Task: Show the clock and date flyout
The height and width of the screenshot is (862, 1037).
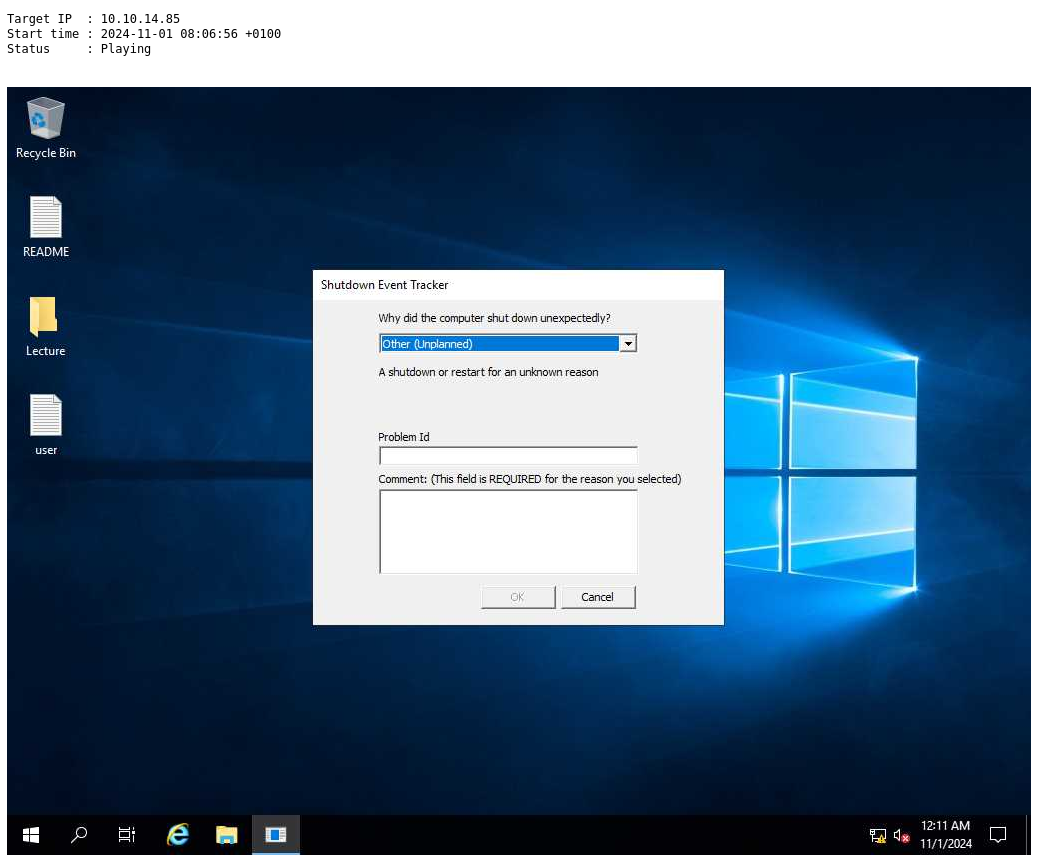Action: pos(946,835)
